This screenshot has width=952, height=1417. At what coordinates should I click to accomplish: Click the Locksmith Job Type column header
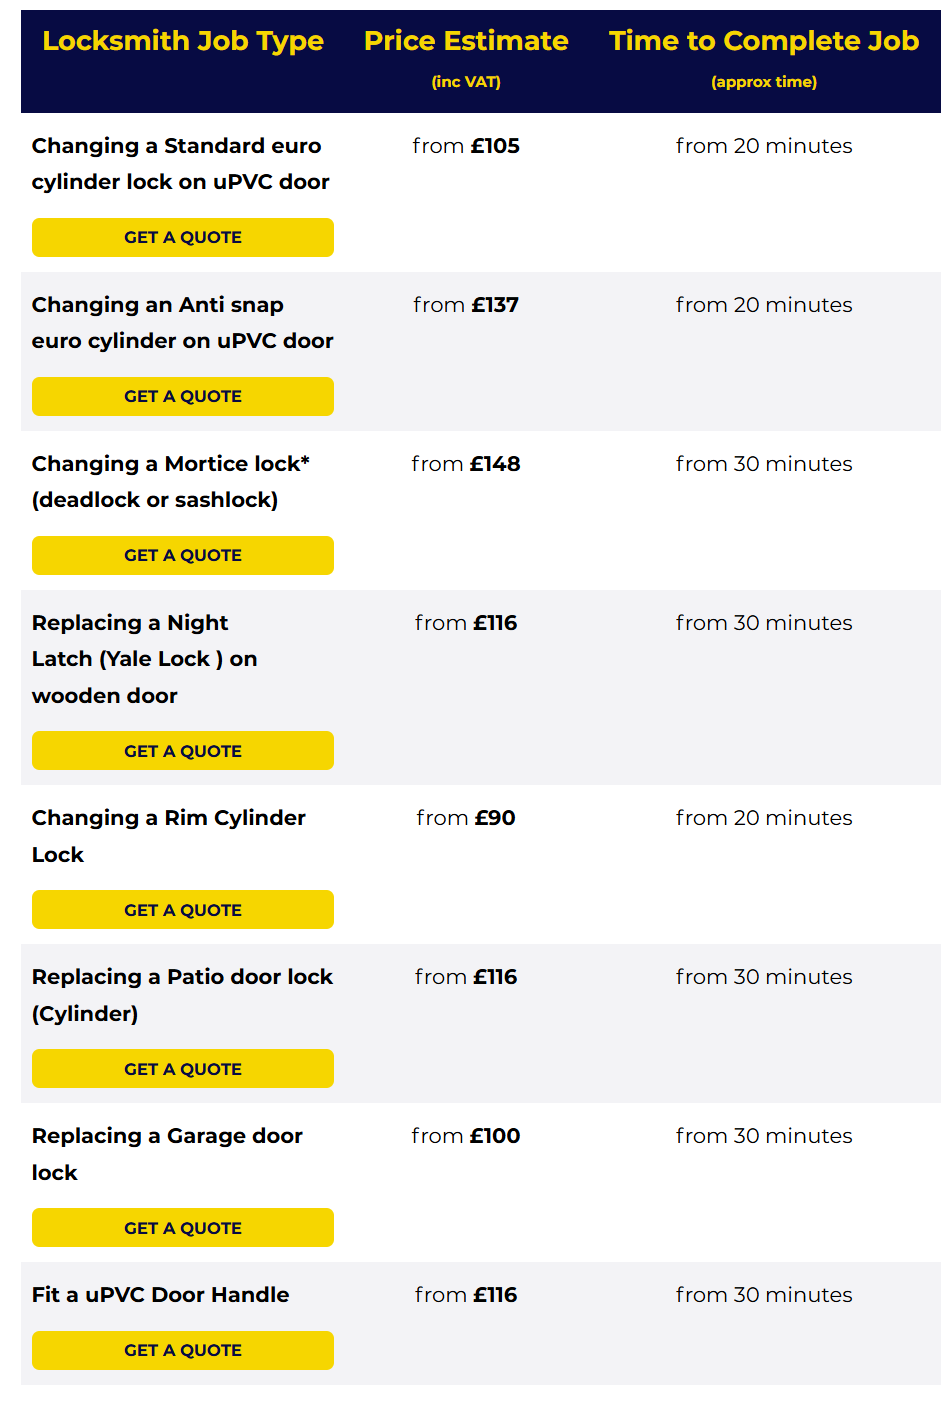[x=183, y=41]
